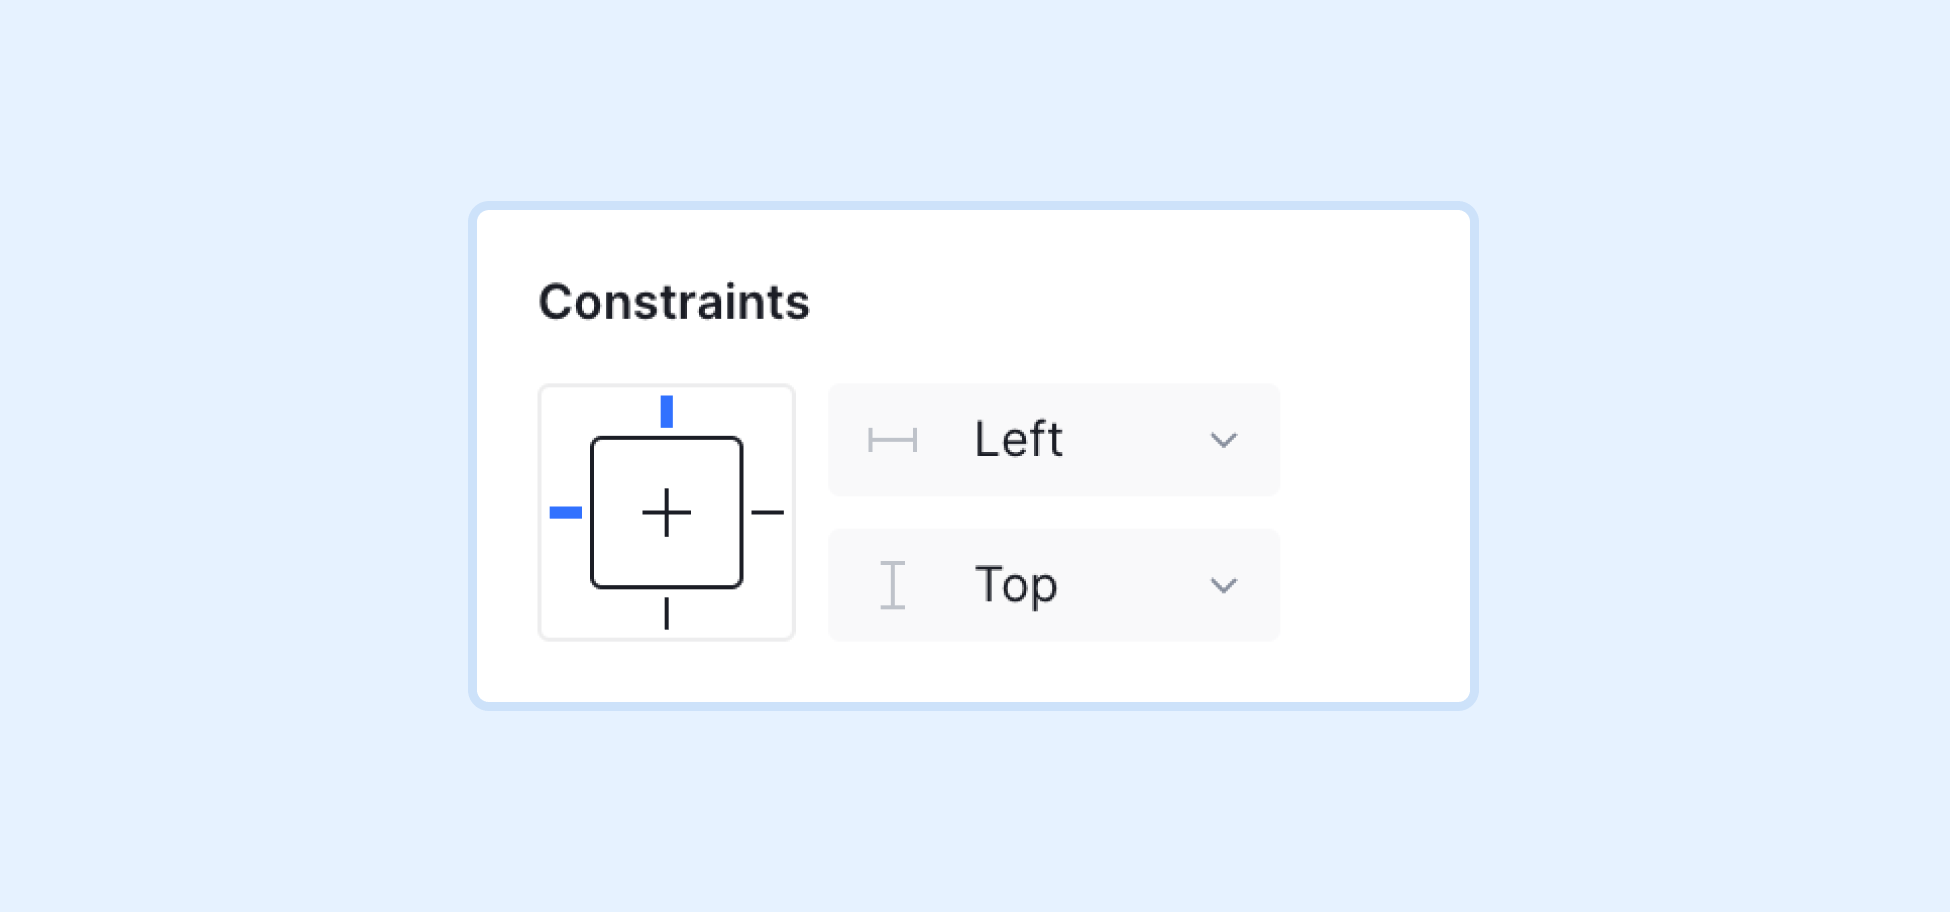Click the blue vertical bar above square

667,411
